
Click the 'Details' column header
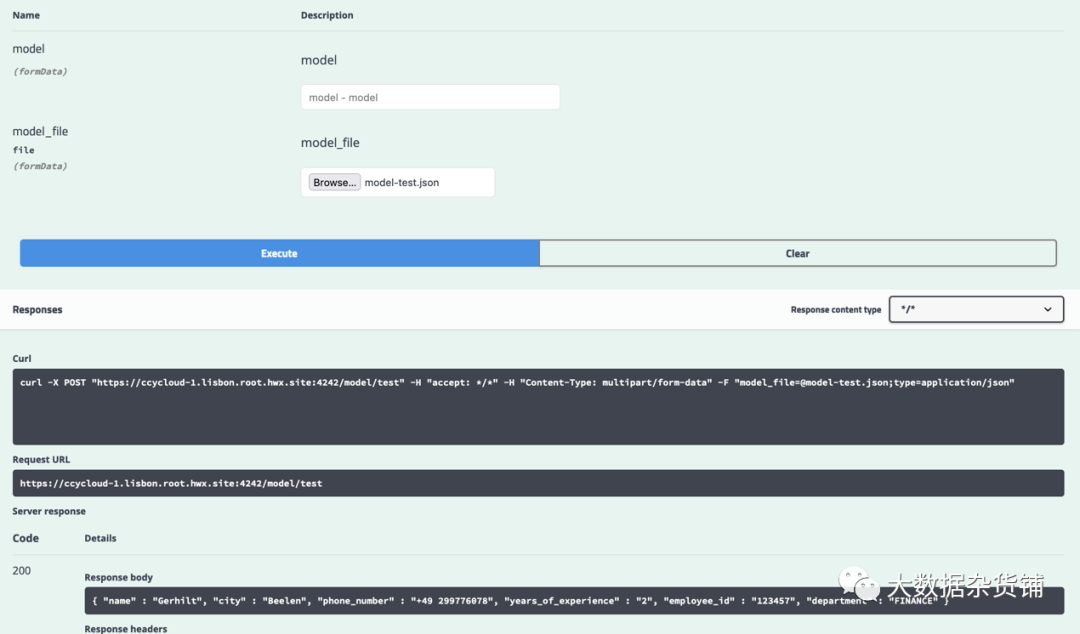pyautogui.click(x=101, y=538)
